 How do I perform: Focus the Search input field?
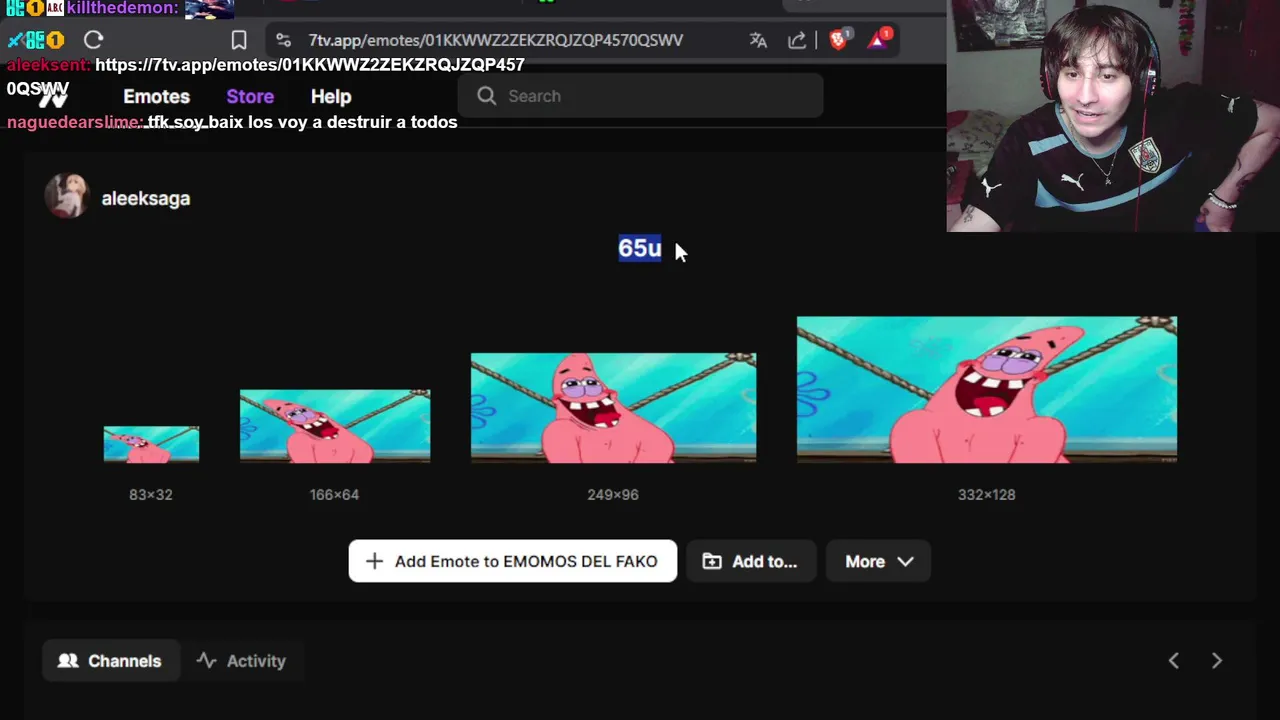point(640,96)
